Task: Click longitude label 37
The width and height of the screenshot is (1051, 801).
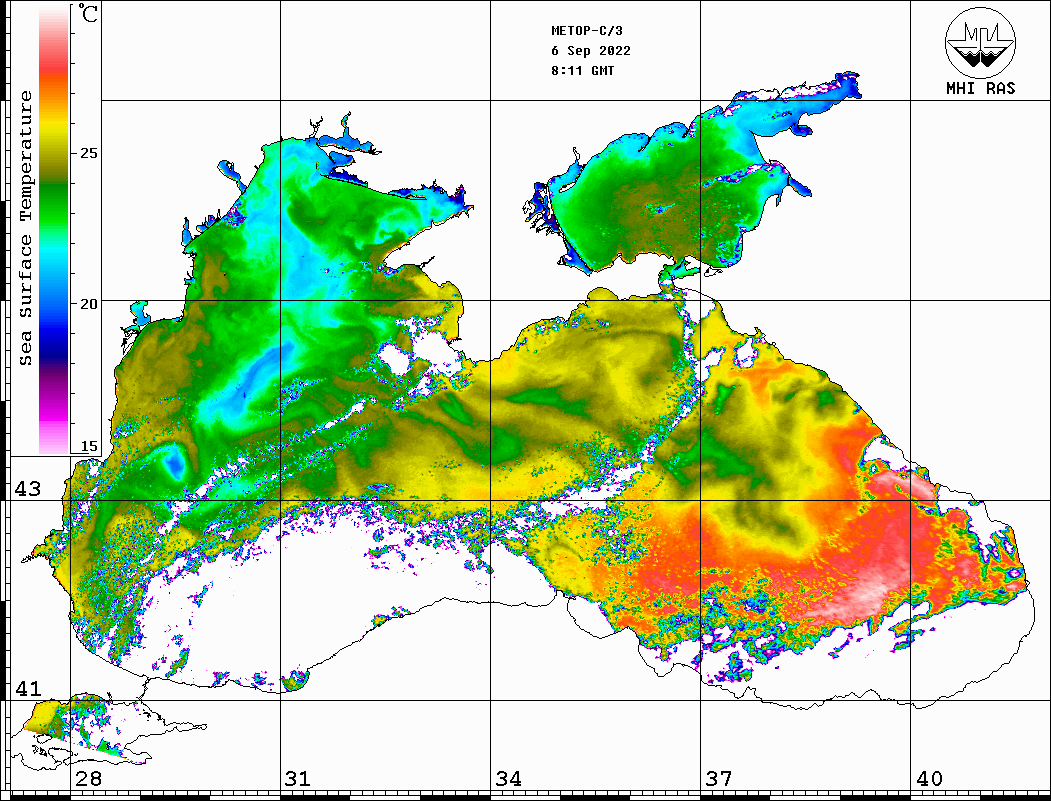Action: click(719, 779)
